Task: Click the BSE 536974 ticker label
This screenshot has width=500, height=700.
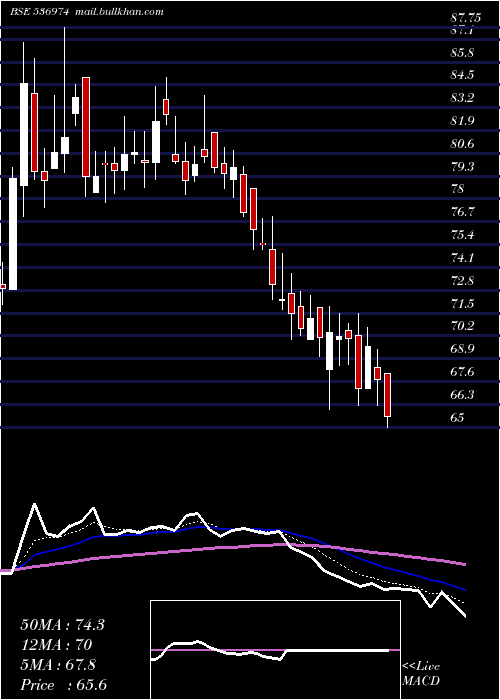Action: pos(39,12)
